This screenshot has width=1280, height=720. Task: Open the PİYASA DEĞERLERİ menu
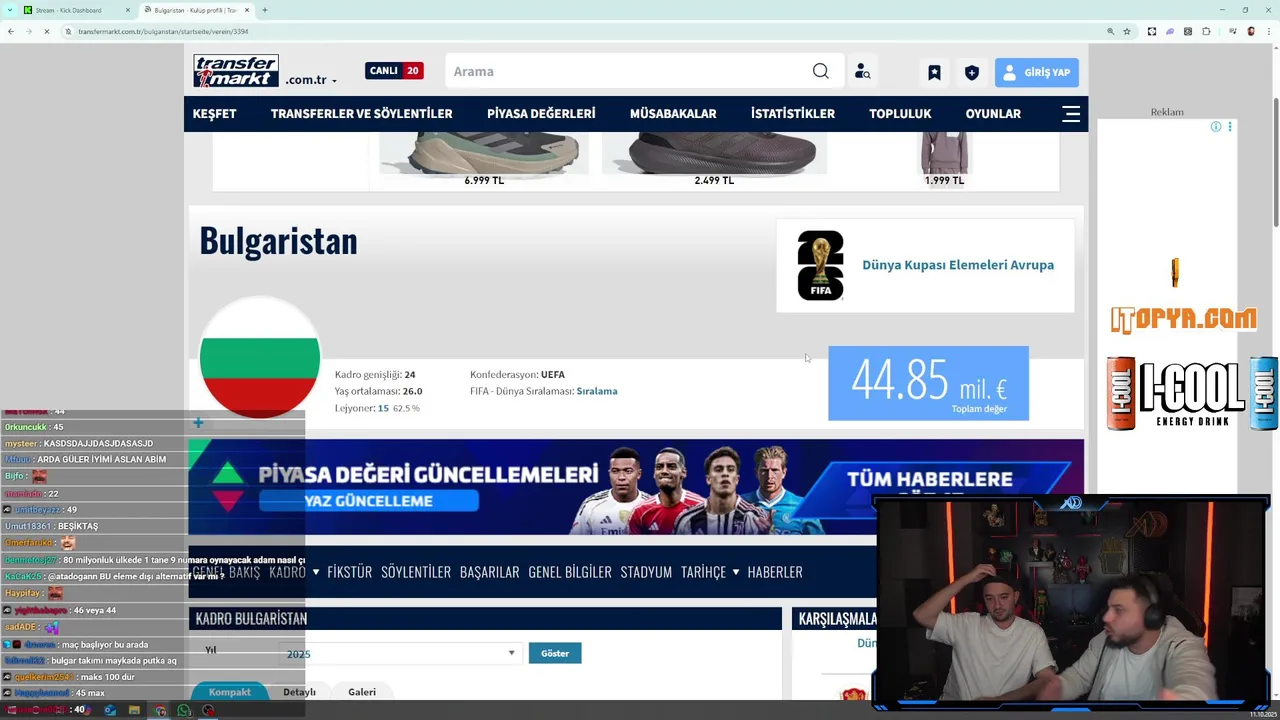pyautogui.click(x=541, y=114)
